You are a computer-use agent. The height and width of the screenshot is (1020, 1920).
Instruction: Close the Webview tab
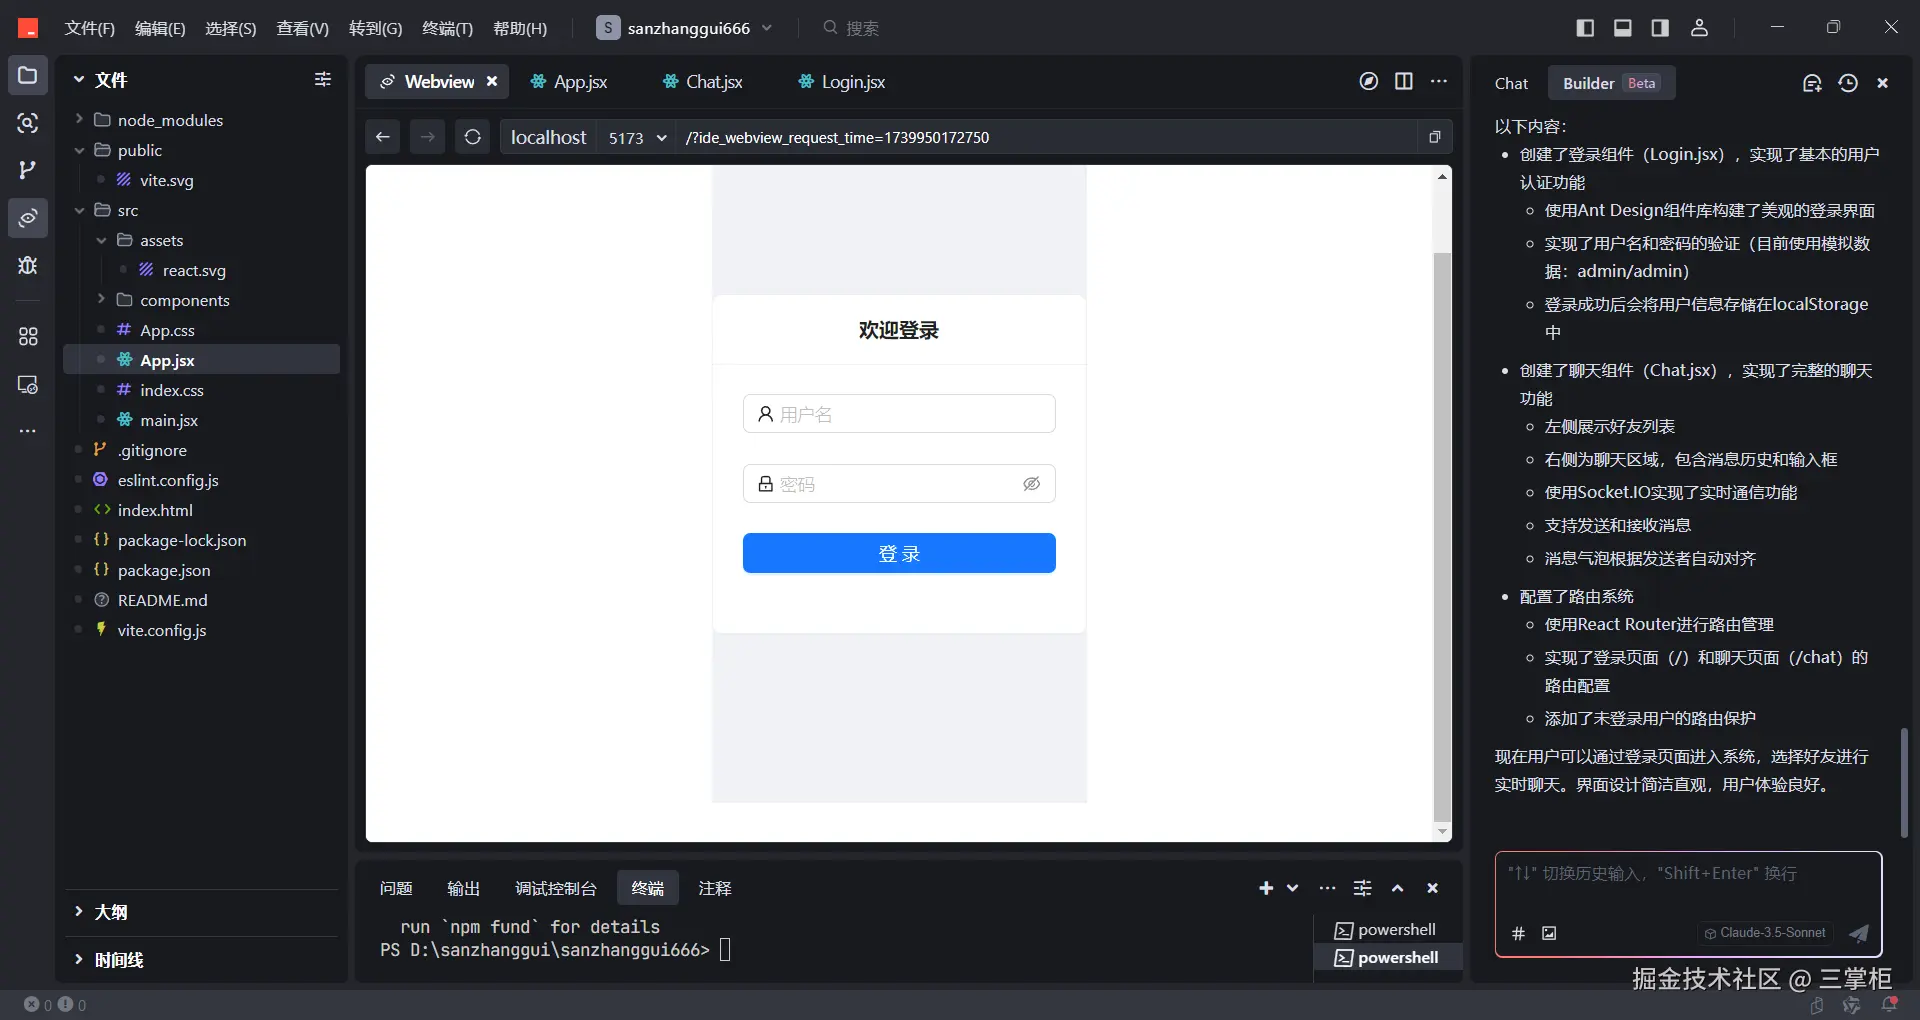tap(492, 81)
